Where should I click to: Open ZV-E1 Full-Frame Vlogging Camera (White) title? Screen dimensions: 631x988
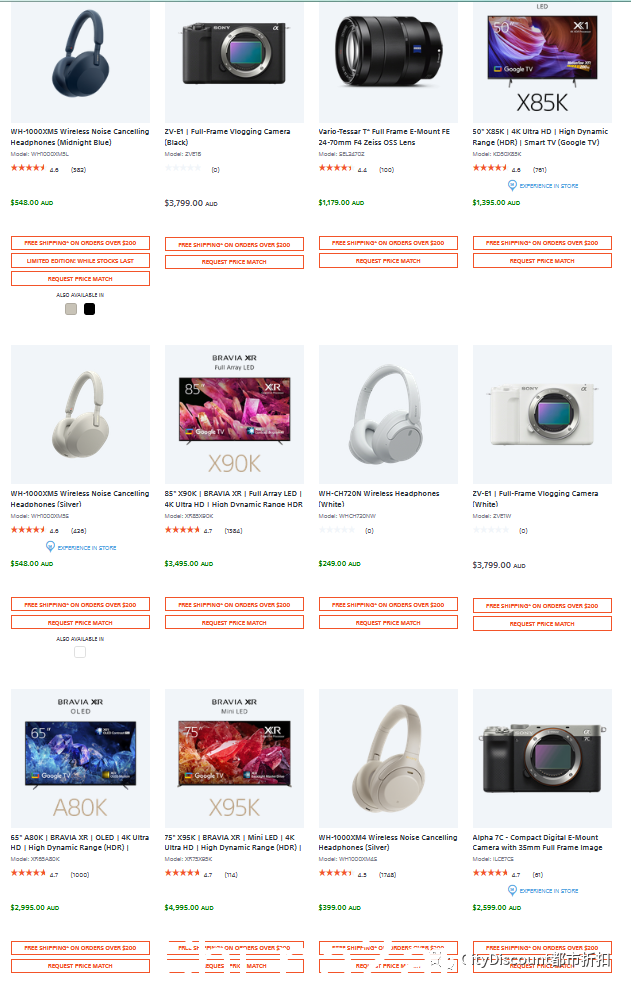click(x=535, y=499)
